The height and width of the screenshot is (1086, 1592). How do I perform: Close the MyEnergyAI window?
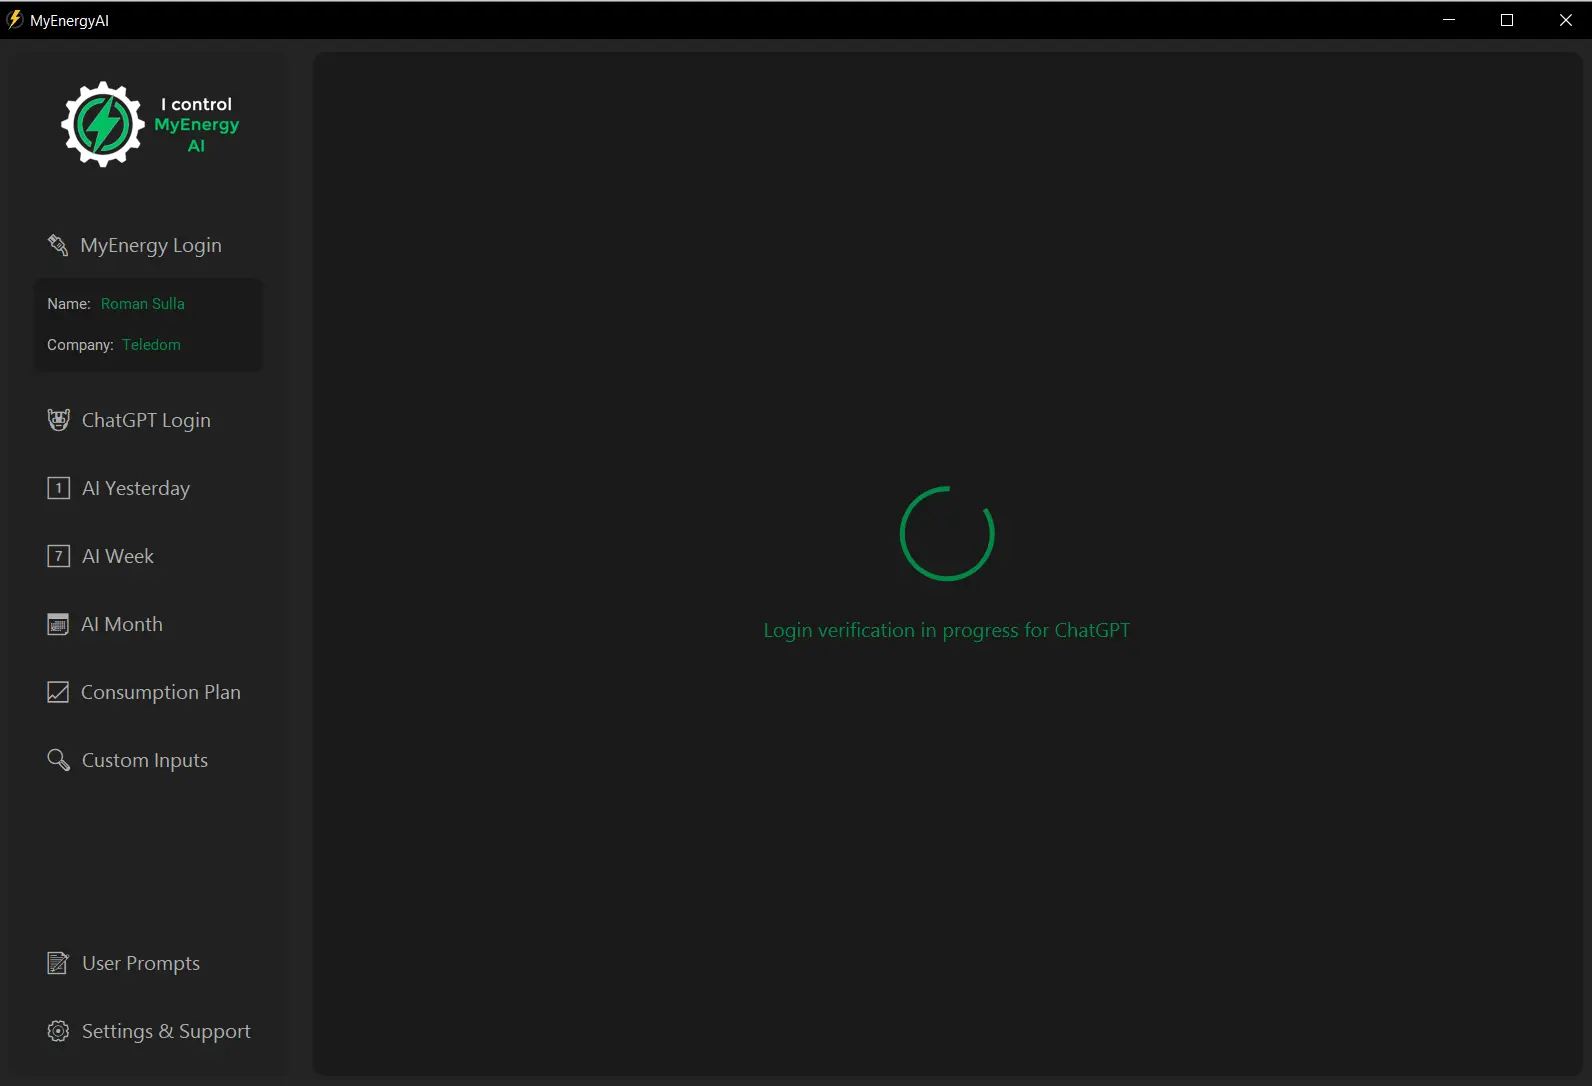pos(1565,20)
